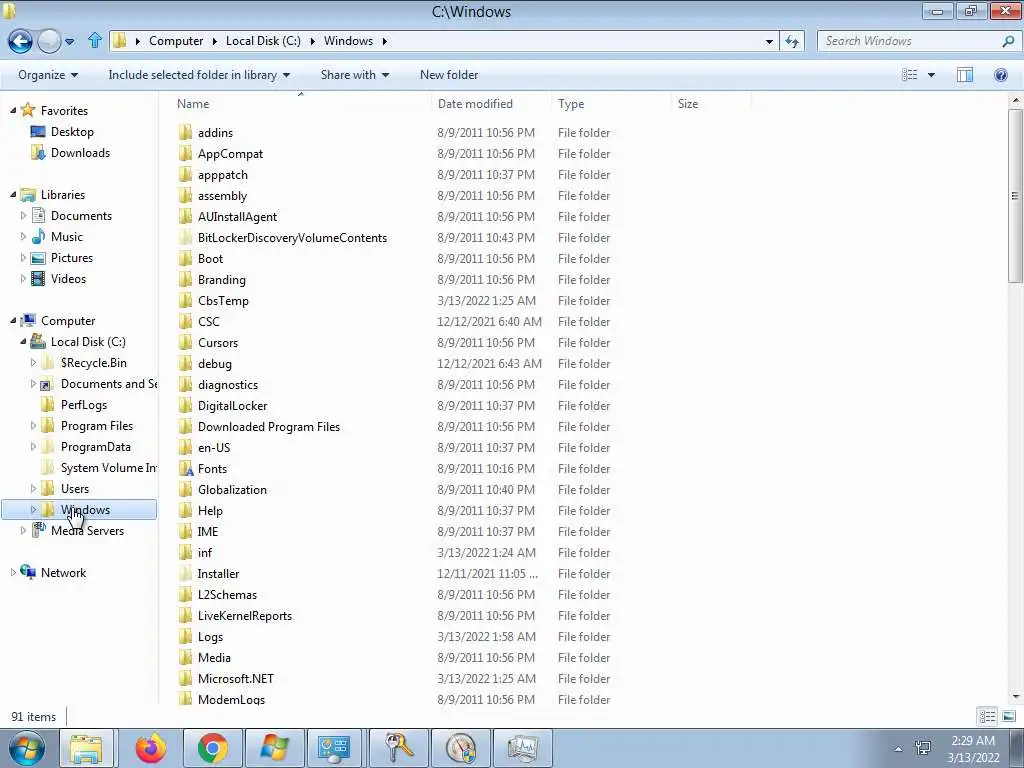
Task: Expand the Documents library node
Action: click(x=24, y=216)
